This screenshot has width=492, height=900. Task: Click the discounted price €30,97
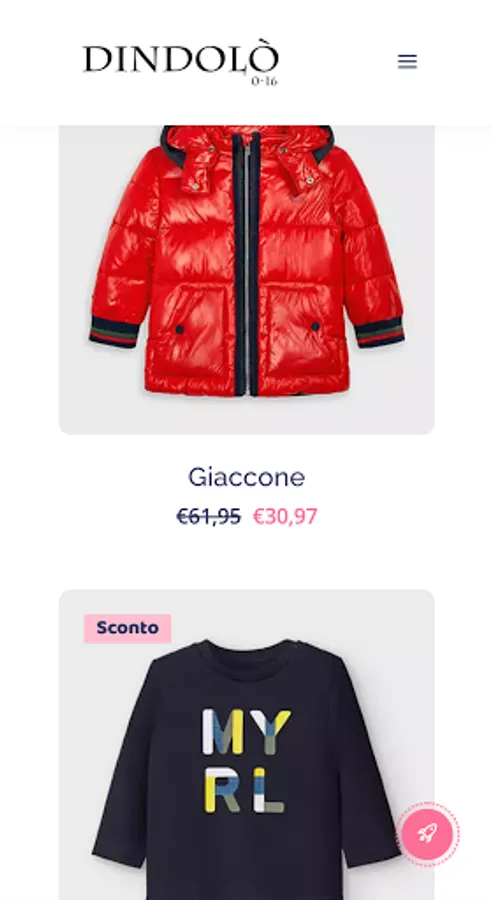285,517
